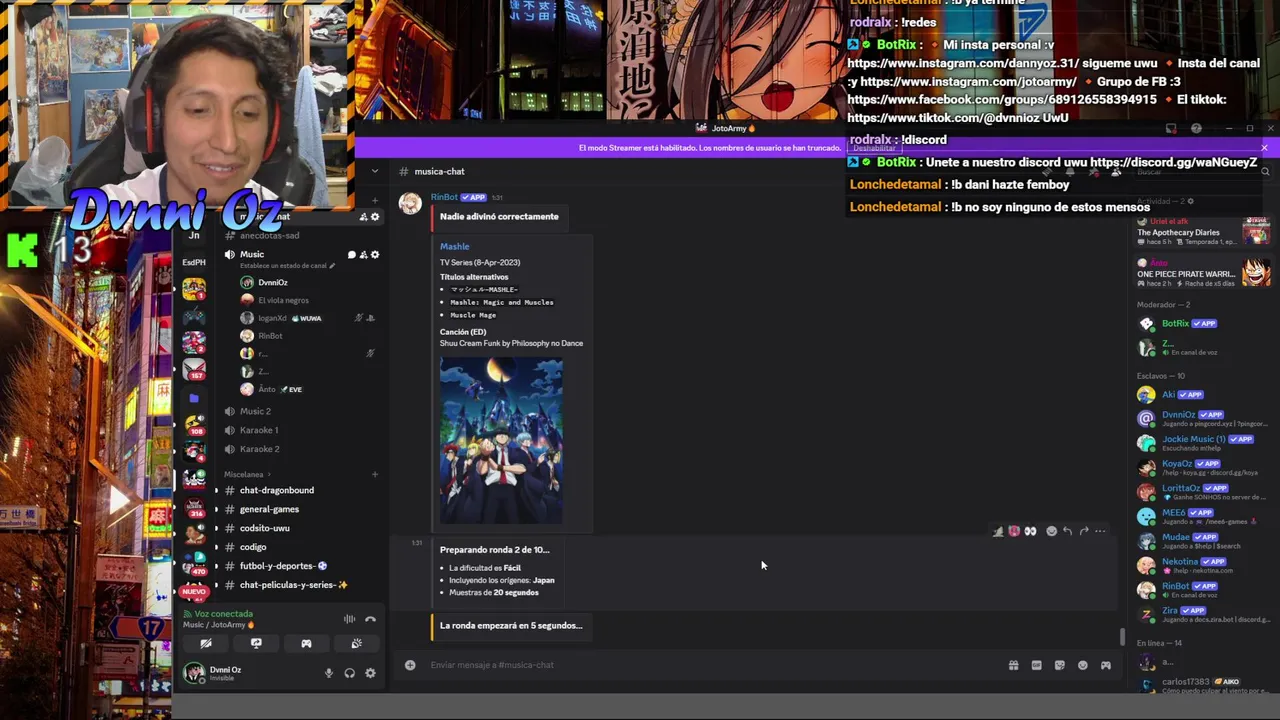This screenshot has width=1280, height=720.
Task: Turn on camera in voice panel
Action: pos(206,644)
